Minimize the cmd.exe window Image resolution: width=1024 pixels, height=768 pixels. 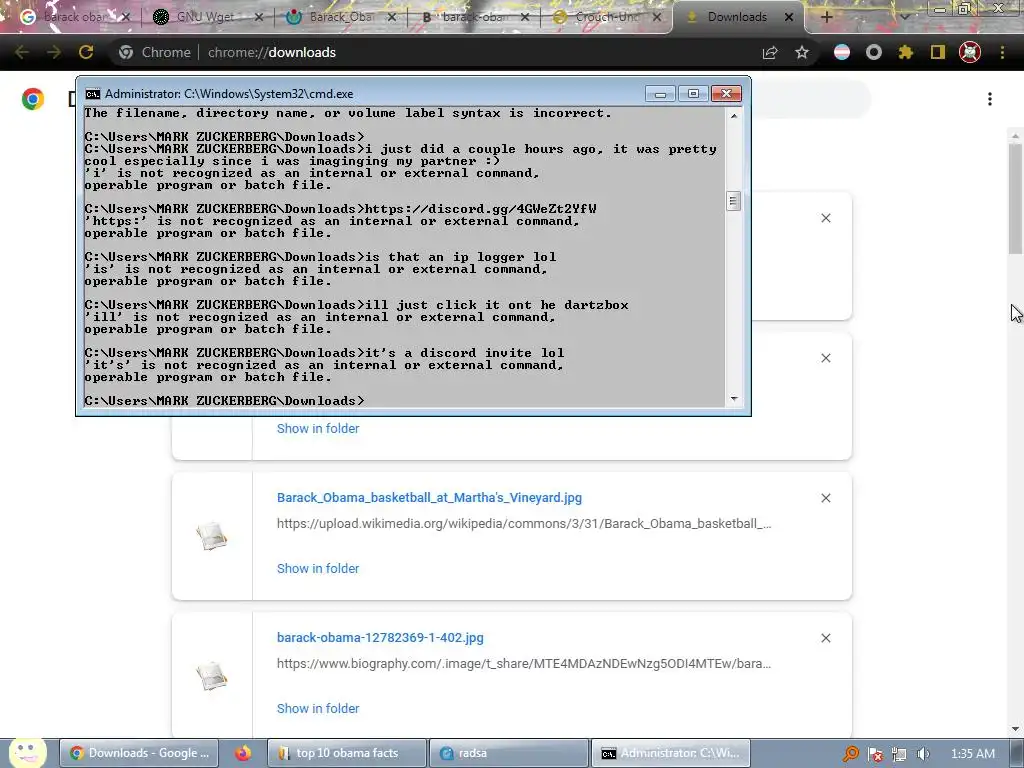[x=660, y=94]
